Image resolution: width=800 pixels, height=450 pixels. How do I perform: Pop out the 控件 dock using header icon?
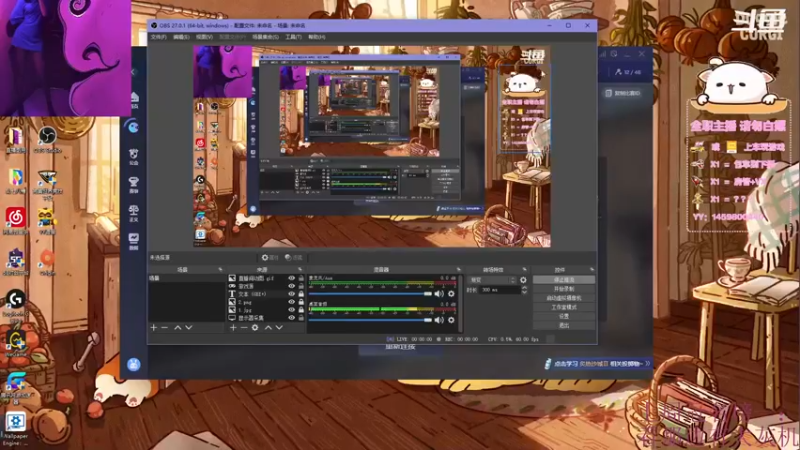coord(592,269)
